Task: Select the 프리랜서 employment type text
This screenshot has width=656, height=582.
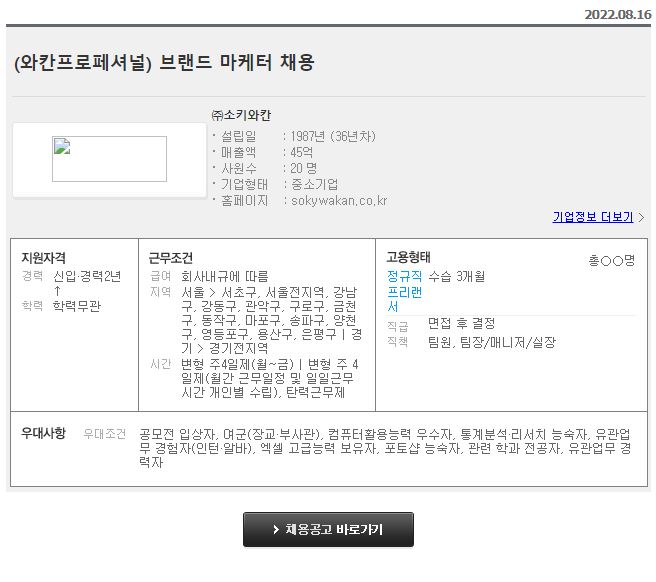Action: click(x=404, y=299)
